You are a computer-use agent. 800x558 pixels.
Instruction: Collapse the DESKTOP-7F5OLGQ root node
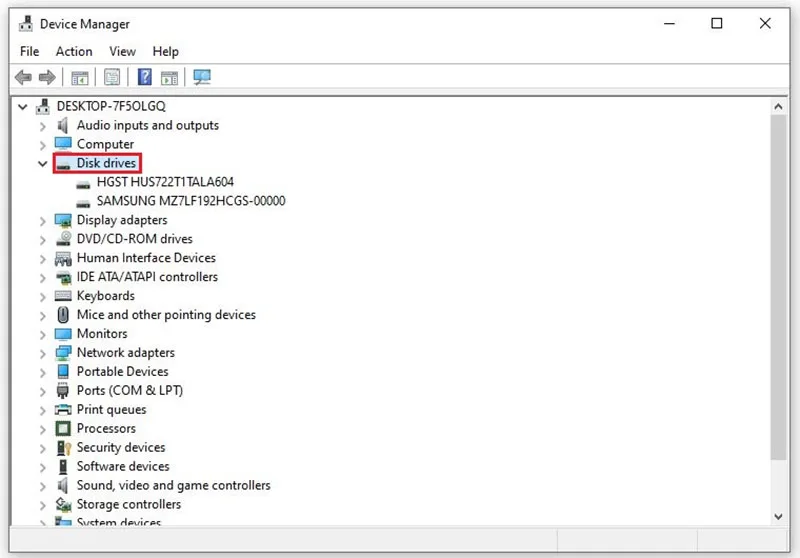coord(22,107)
